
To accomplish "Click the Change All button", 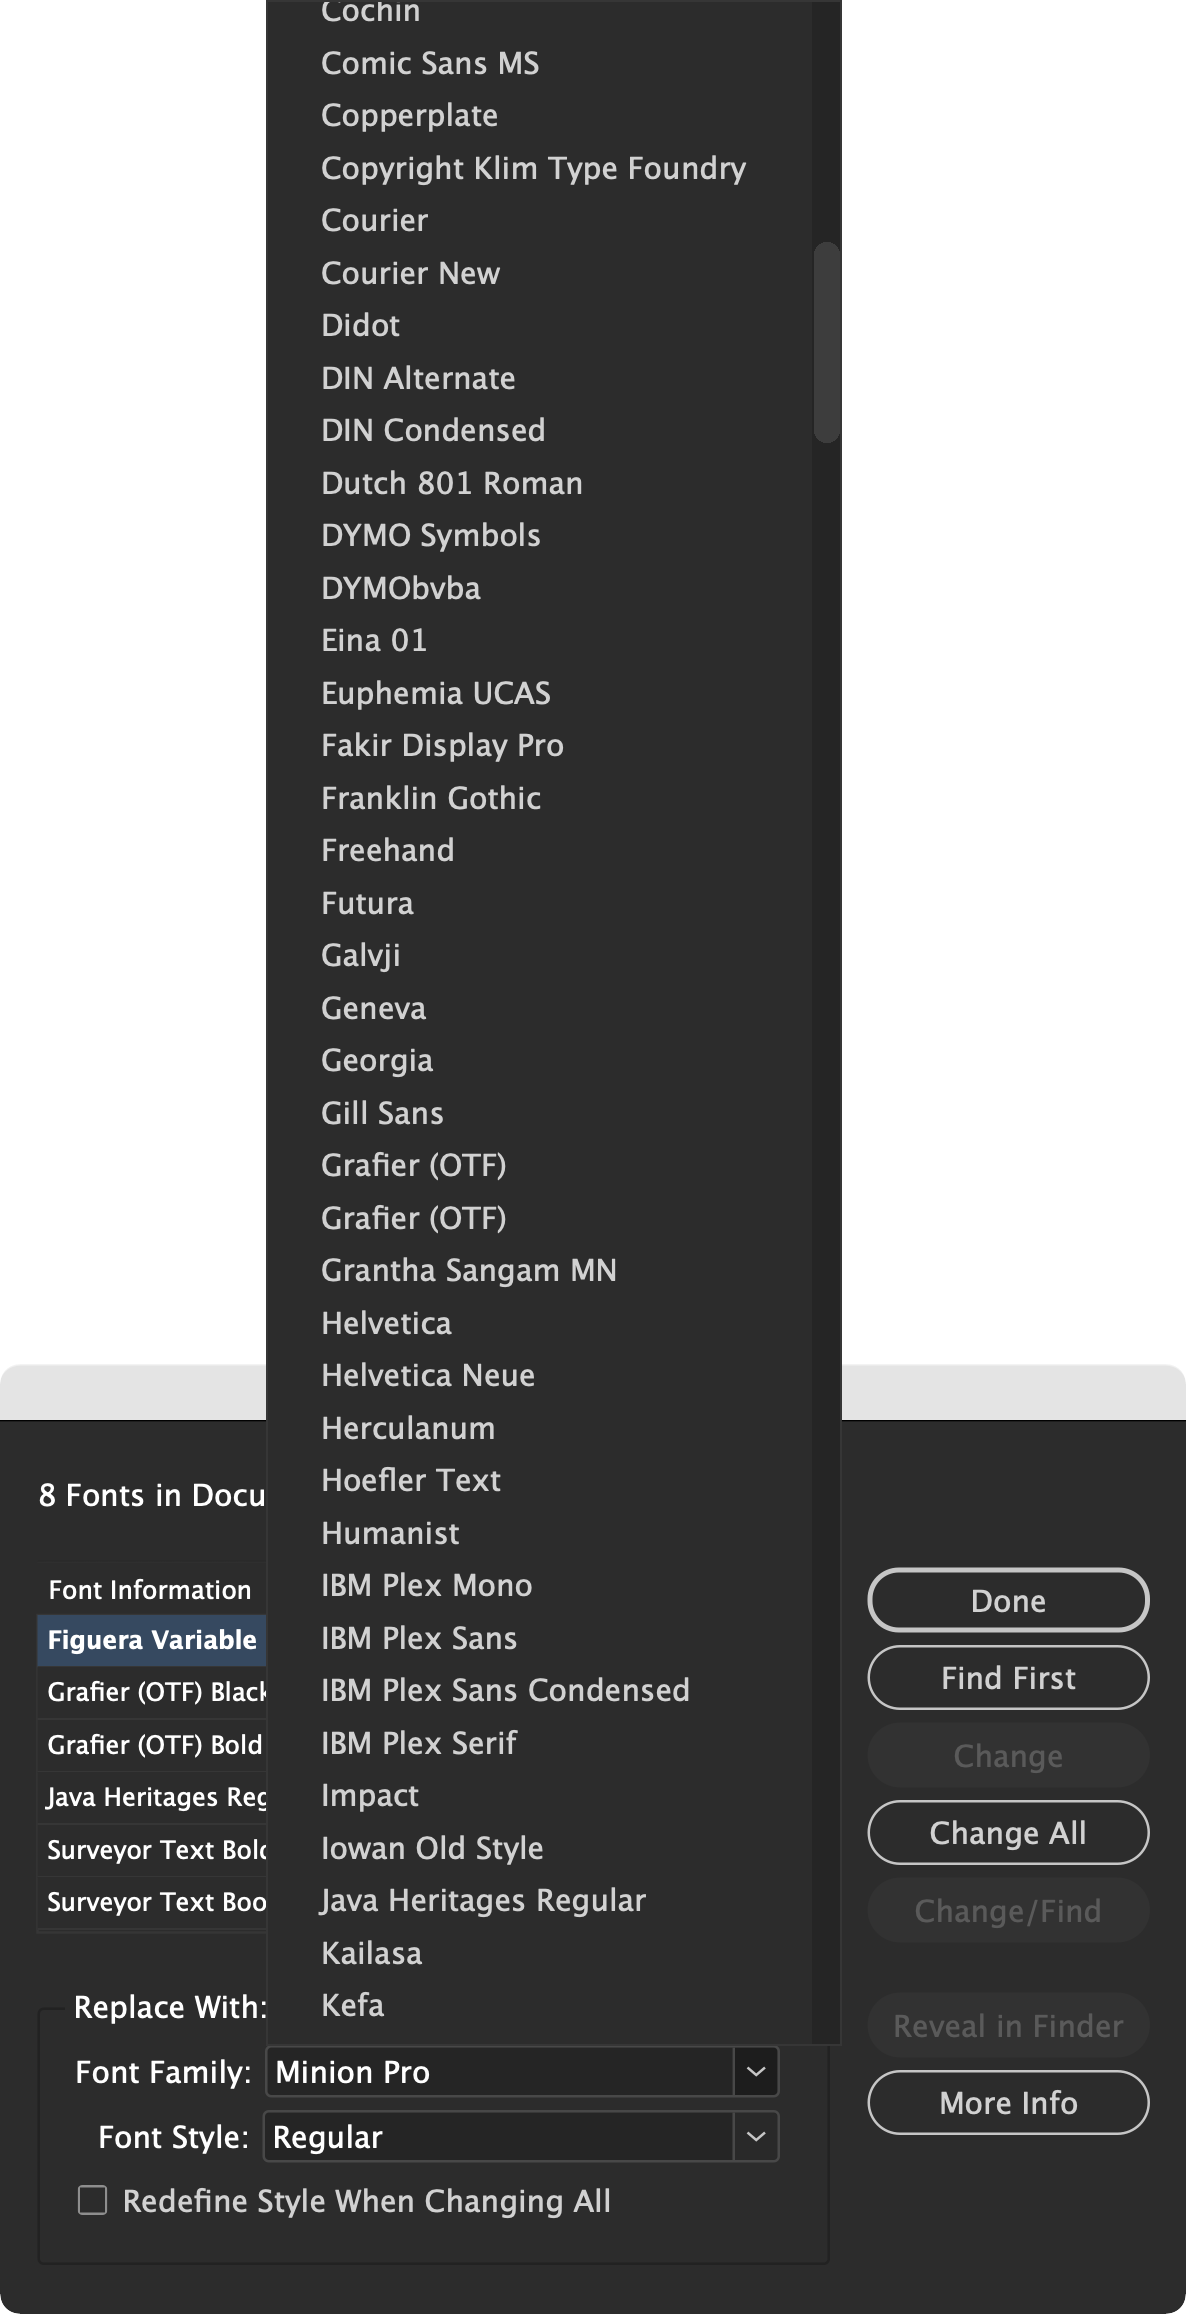I will (x=1008, y=1832).
